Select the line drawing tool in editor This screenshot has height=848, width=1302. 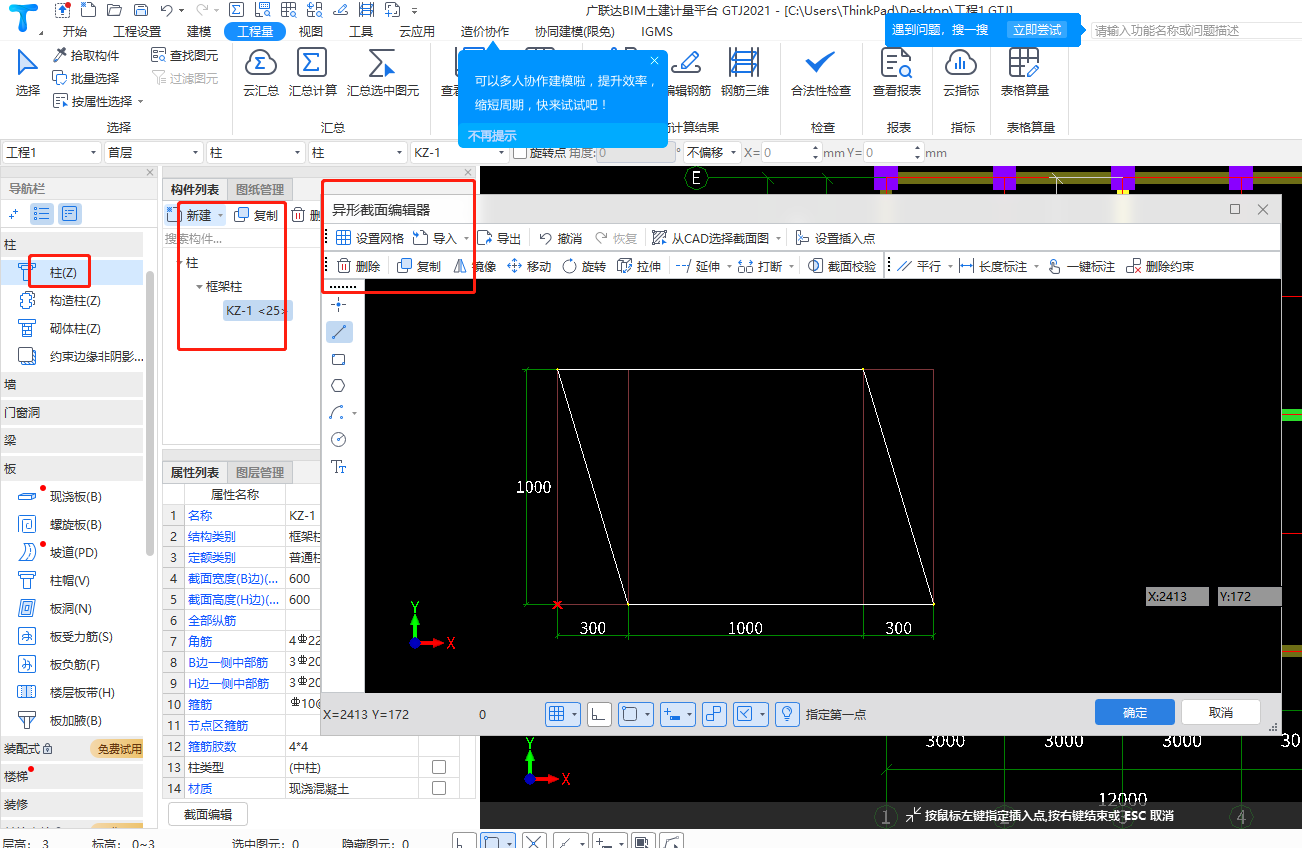click(x=339, y=332)
